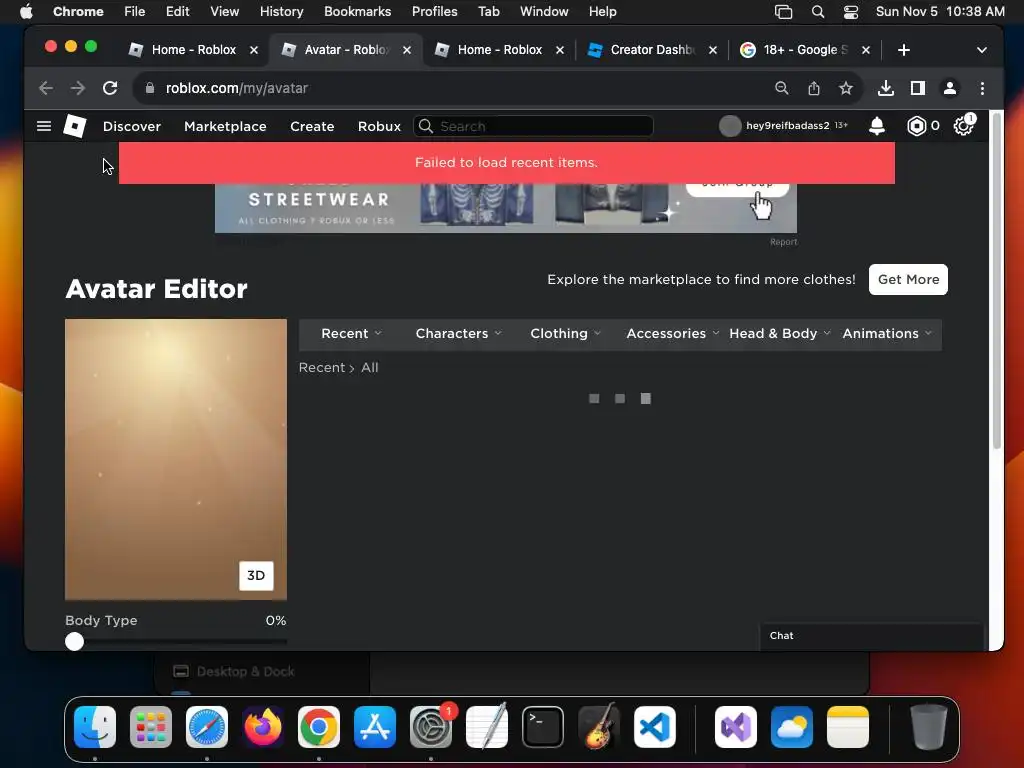Toggle the Chrome side panel
Image resolution: width=1024 pixels, height=768 pixels.
tap(918, 88)
